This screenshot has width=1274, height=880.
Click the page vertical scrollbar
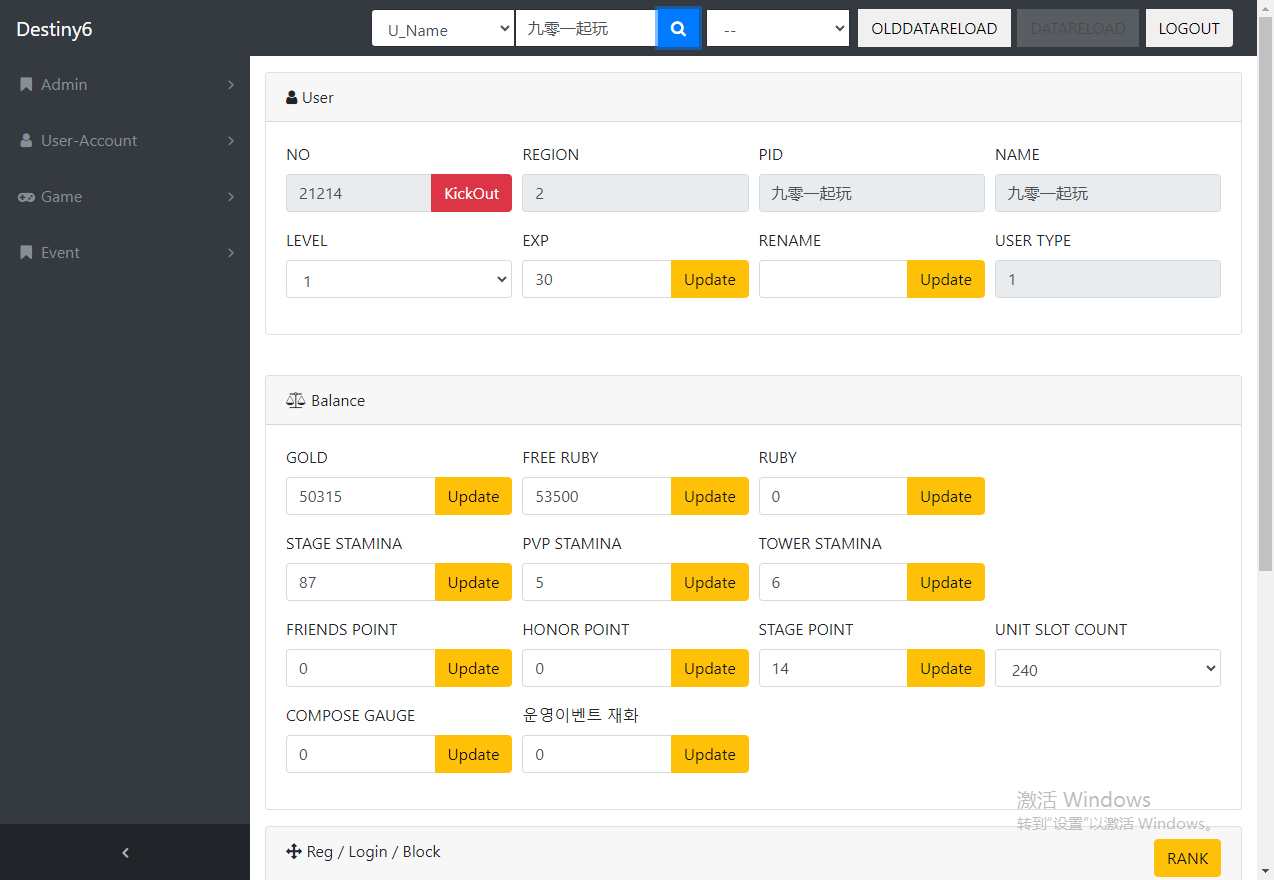(x=1265, y=300)
